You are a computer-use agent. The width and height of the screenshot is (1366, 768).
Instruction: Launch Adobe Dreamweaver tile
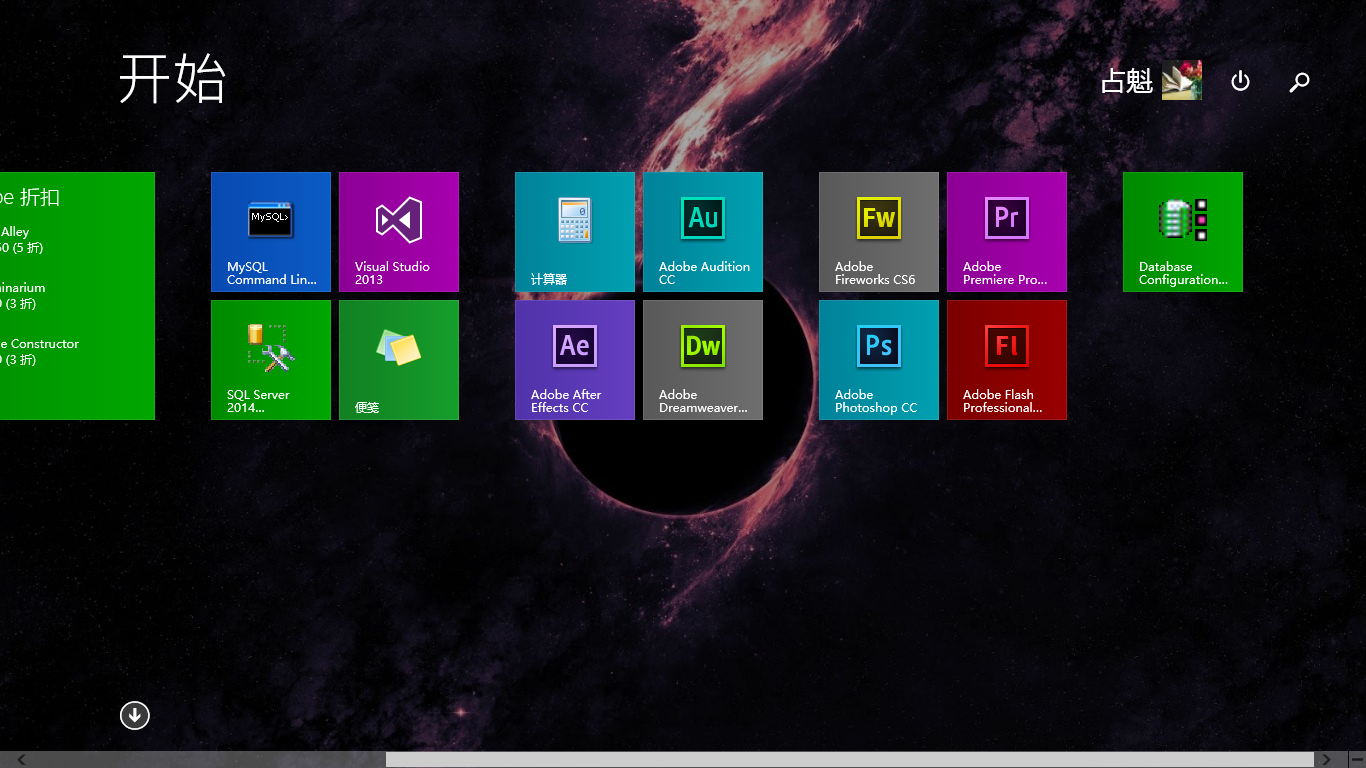tap(703, 360)
